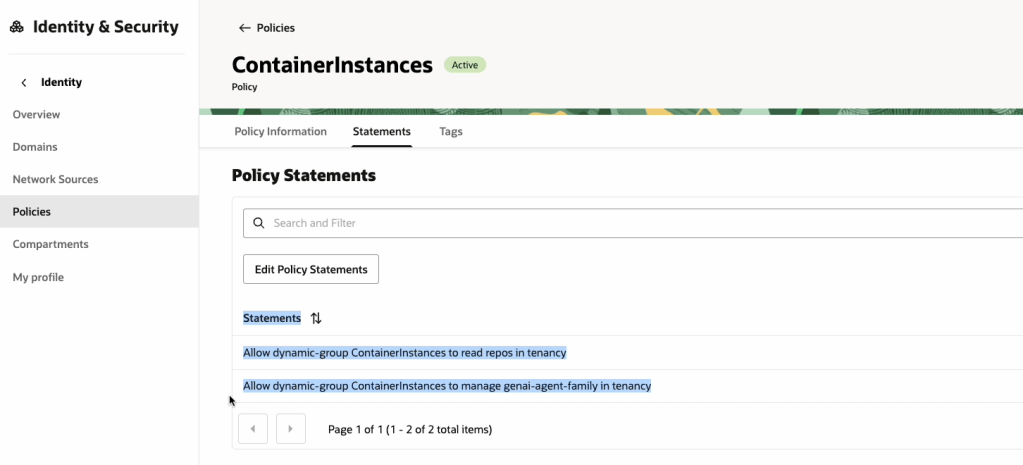Navigate to Domains in sidebar
This screenshot has width=1023, height=465.
[35, 147]
